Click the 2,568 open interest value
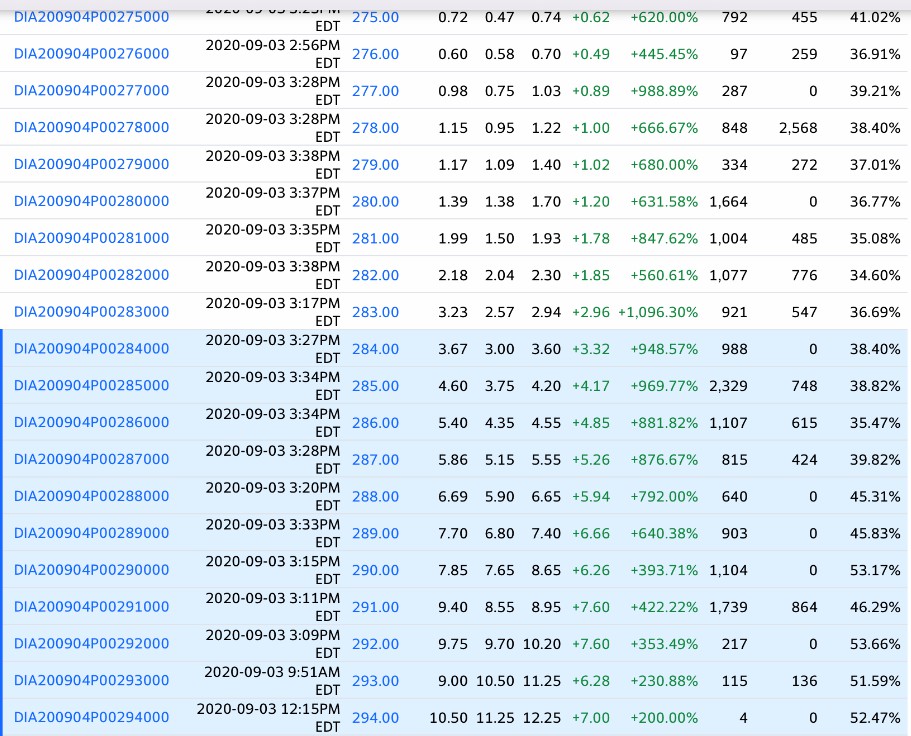This screenshot has height=736, width=911. [x=798, y=128]
